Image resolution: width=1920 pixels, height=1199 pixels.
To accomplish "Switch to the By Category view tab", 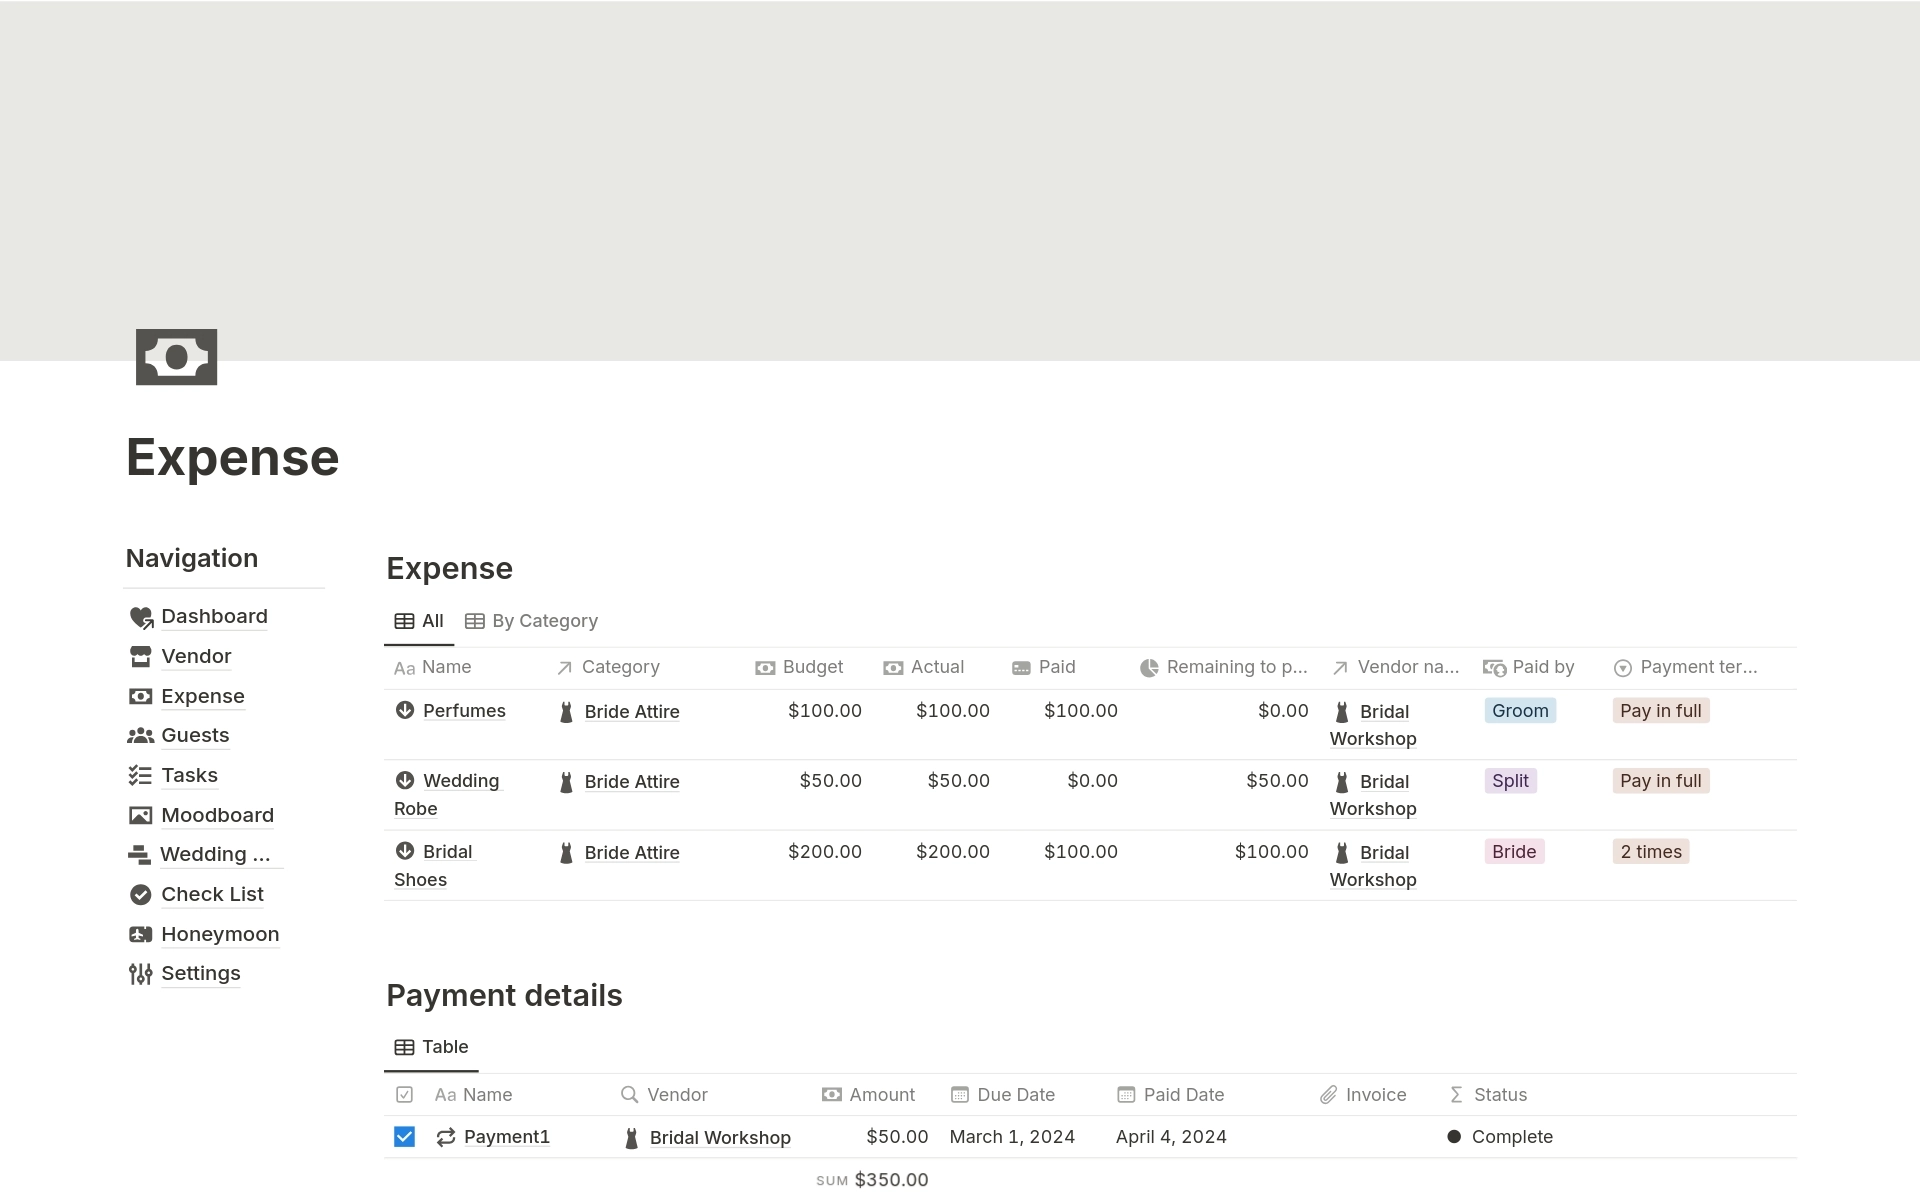I will (x=531, y=621).
